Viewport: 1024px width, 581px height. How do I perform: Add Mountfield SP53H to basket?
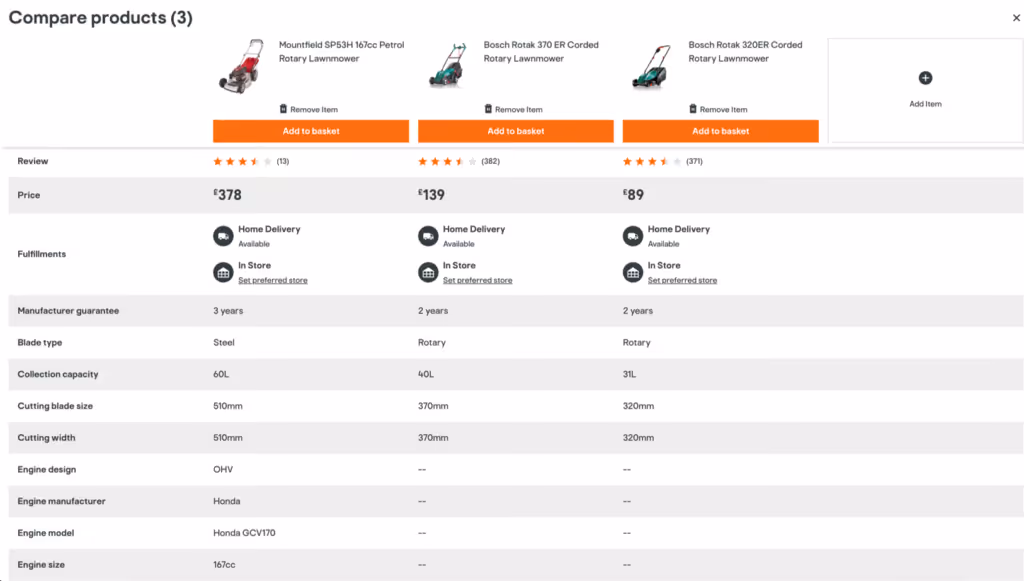pos(311,131)
